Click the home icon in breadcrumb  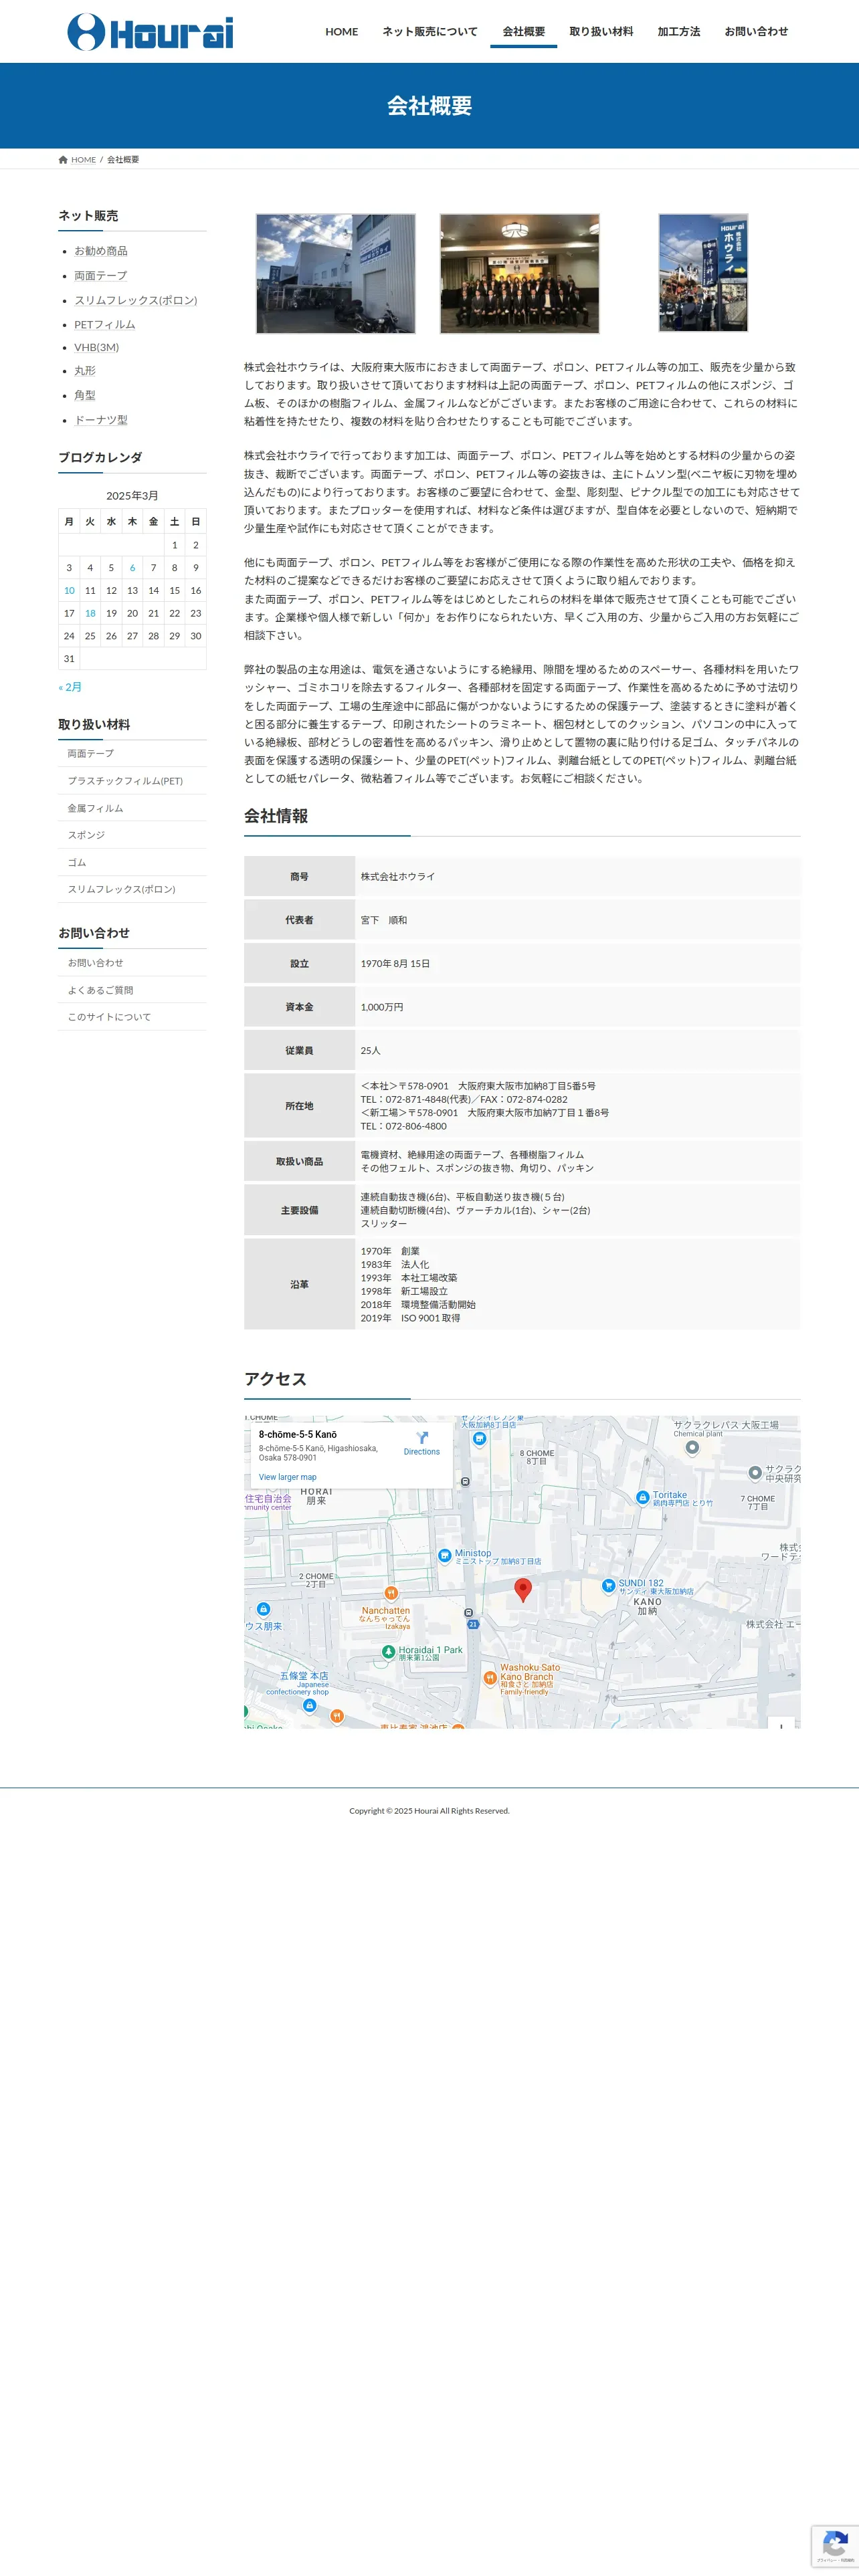[63, 160]
